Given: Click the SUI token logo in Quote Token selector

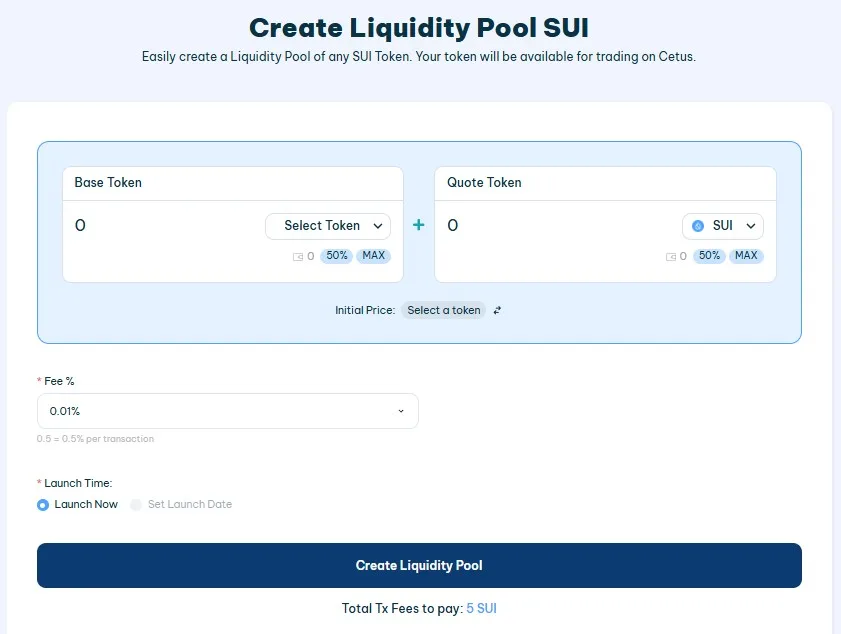Looking at the screenshot, I should tap(697, 225).
